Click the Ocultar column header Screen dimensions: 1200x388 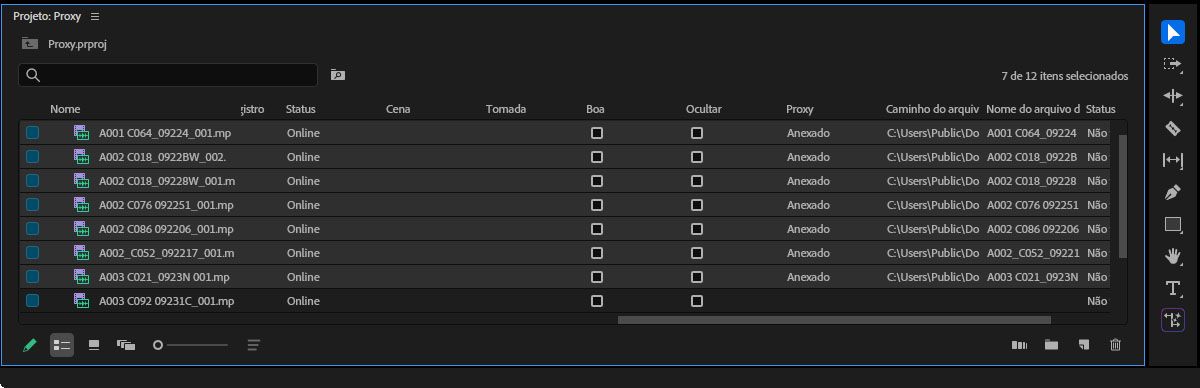[704, 109]
